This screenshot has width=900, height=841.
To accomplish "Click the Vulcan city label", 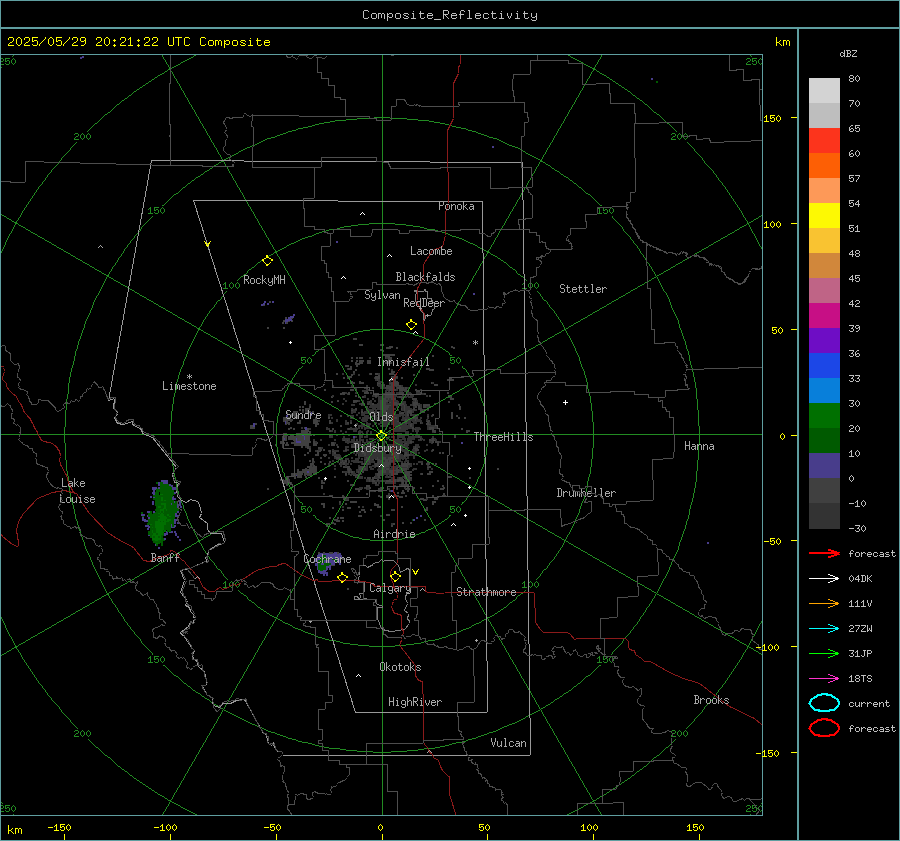I will [x=508, y=743].
